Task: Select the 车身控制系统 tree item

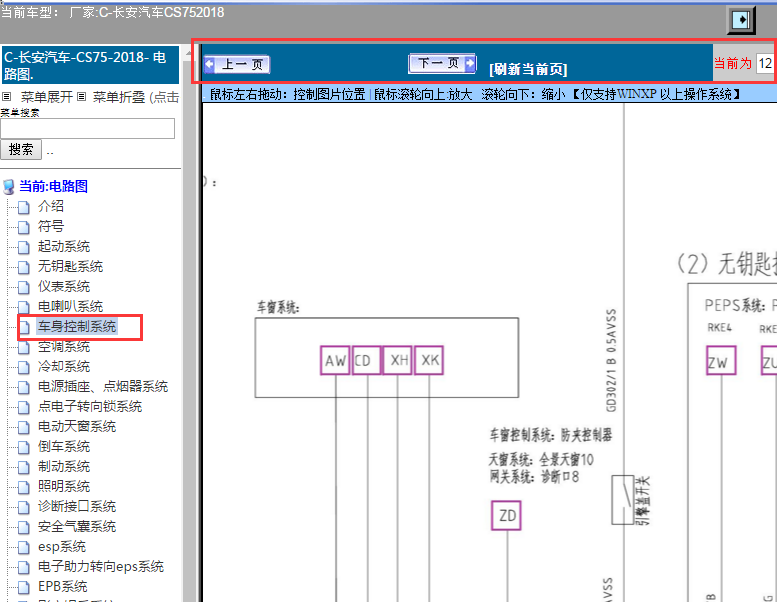Action: 77,327
